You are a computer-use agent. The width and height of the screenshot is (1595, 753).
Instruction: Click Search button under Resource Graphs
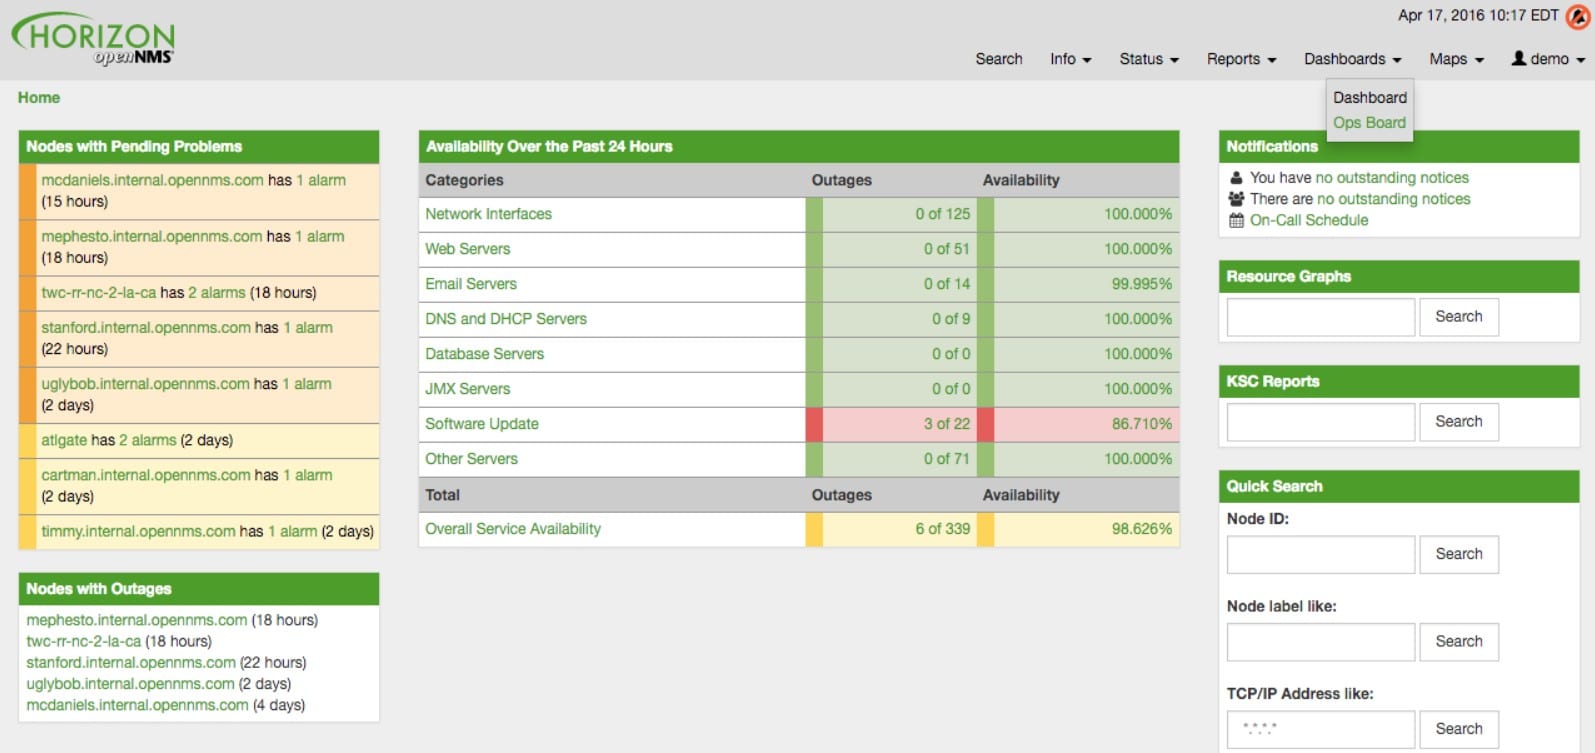click(1458, 317)
